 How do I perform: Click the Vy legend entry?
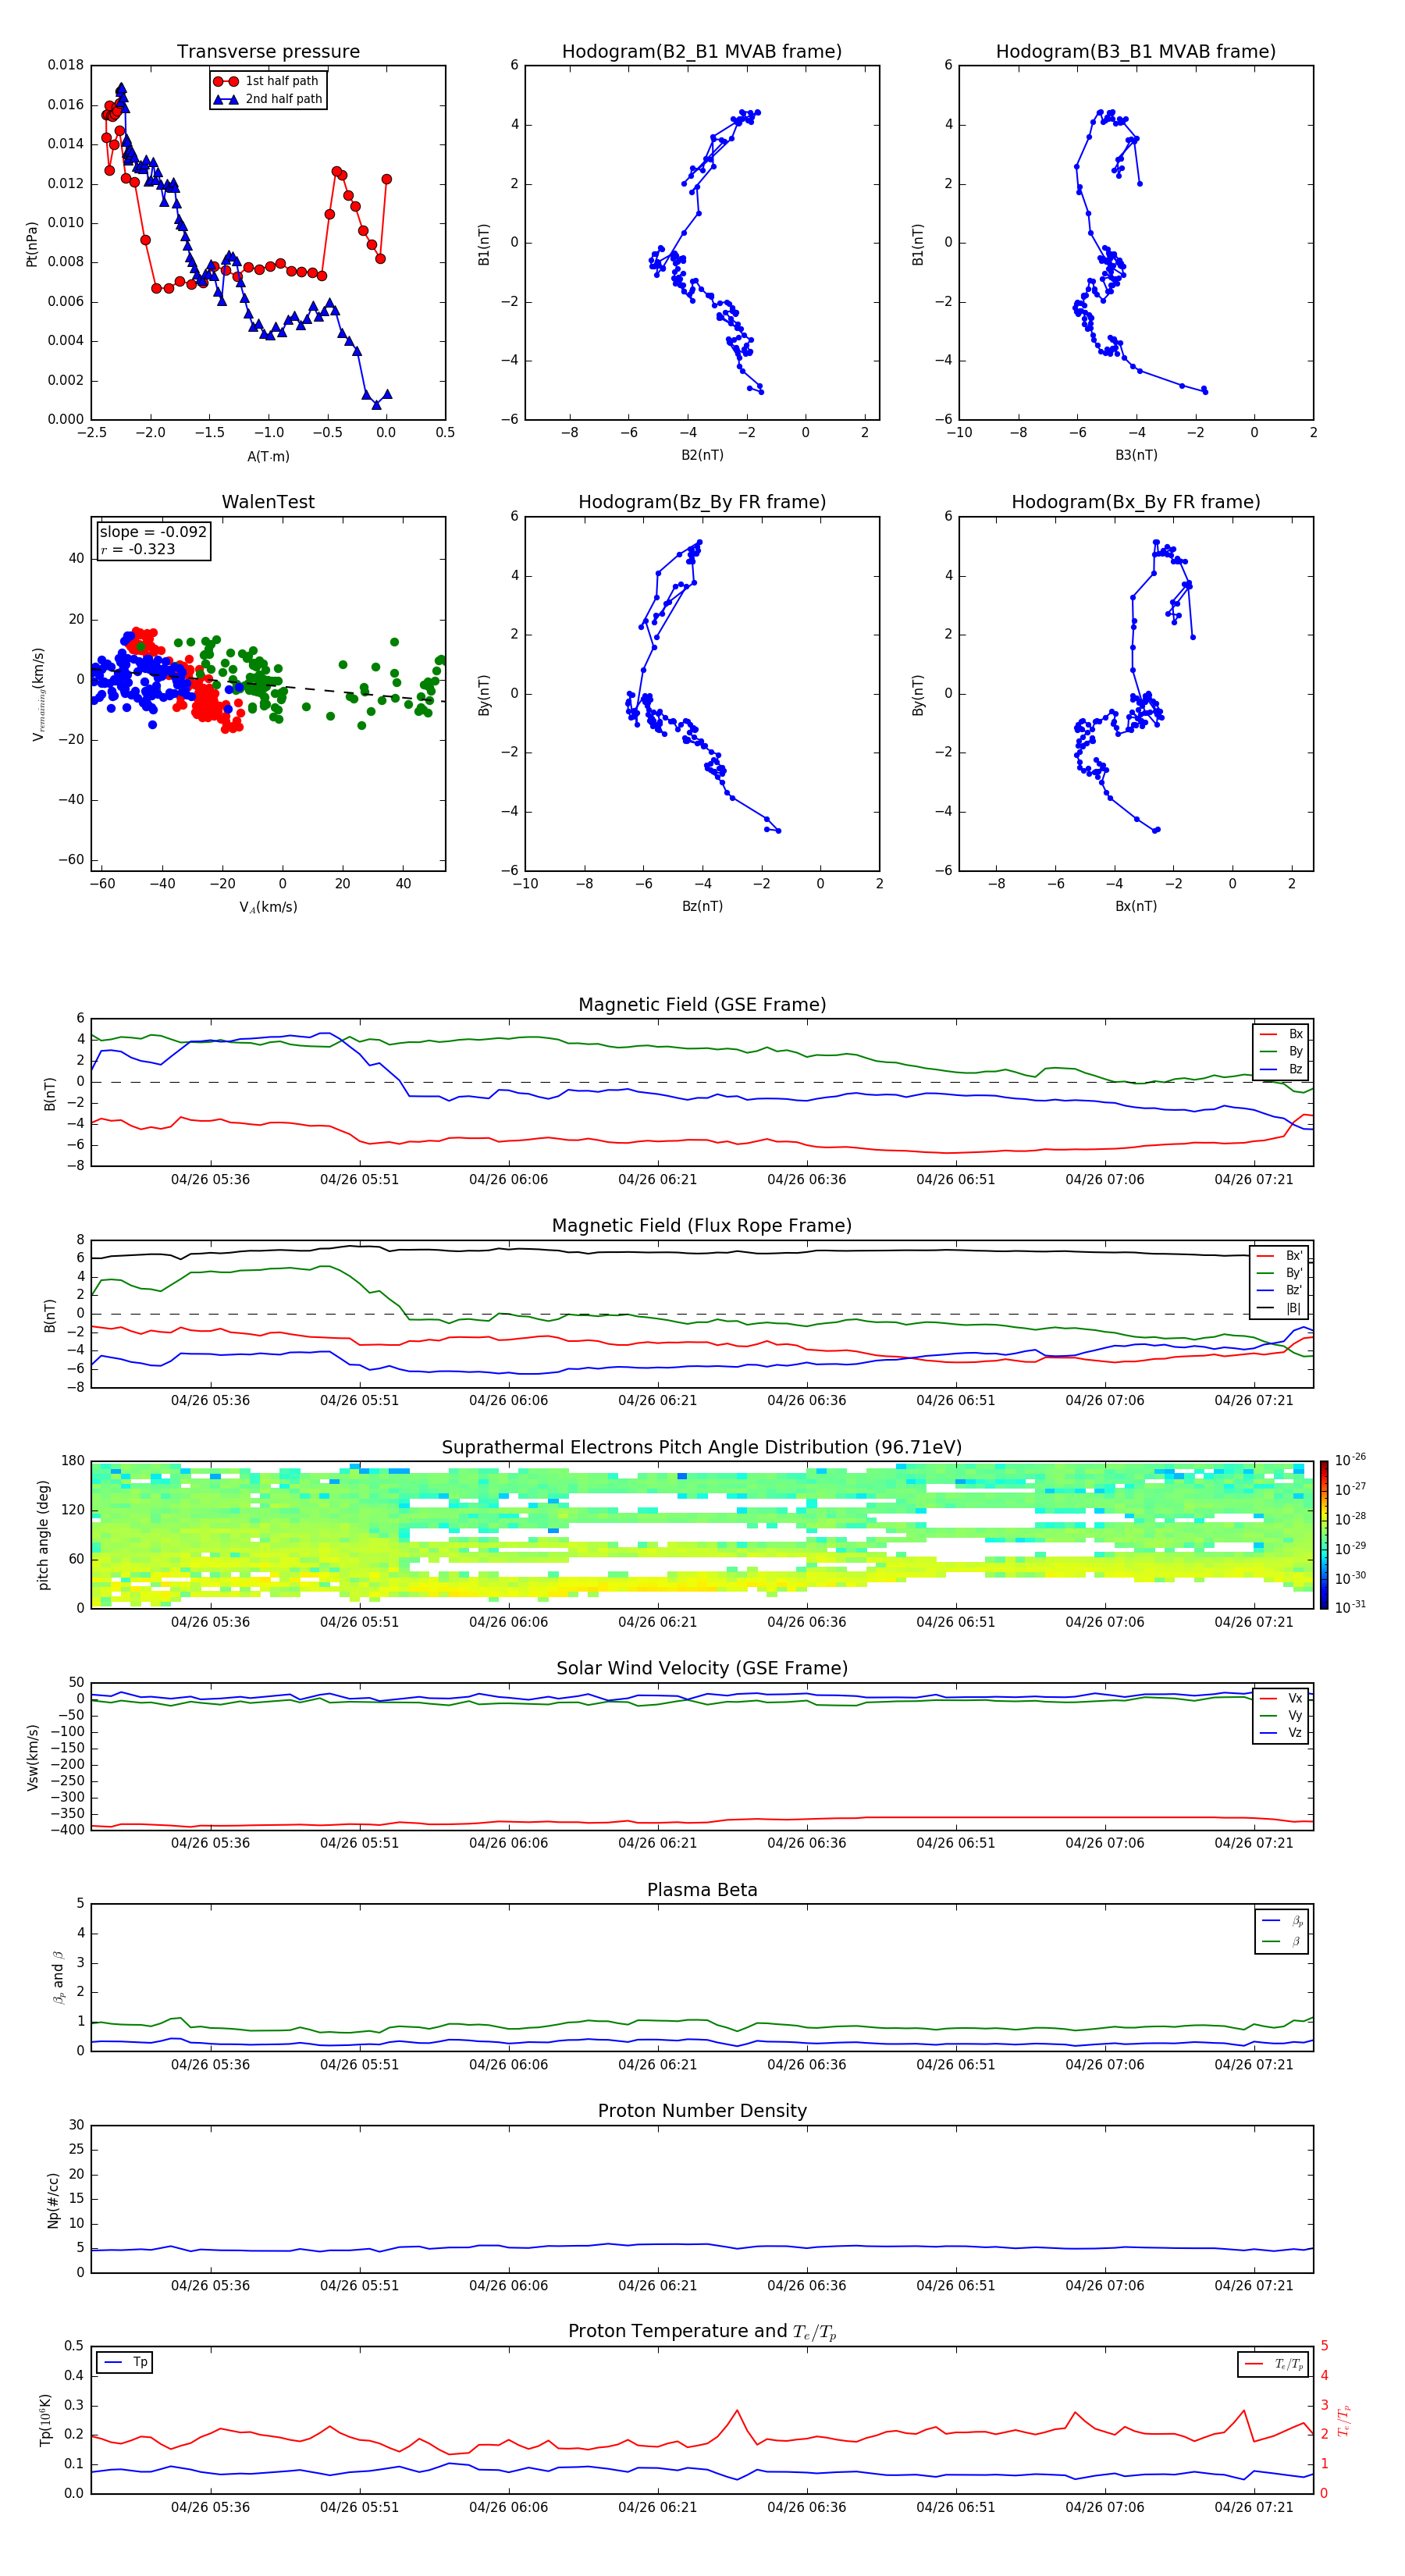[1281, 1715]
